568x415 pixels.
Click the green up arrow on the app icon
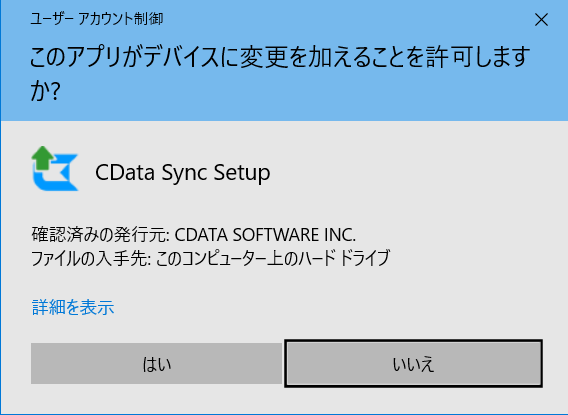point(43,158)
